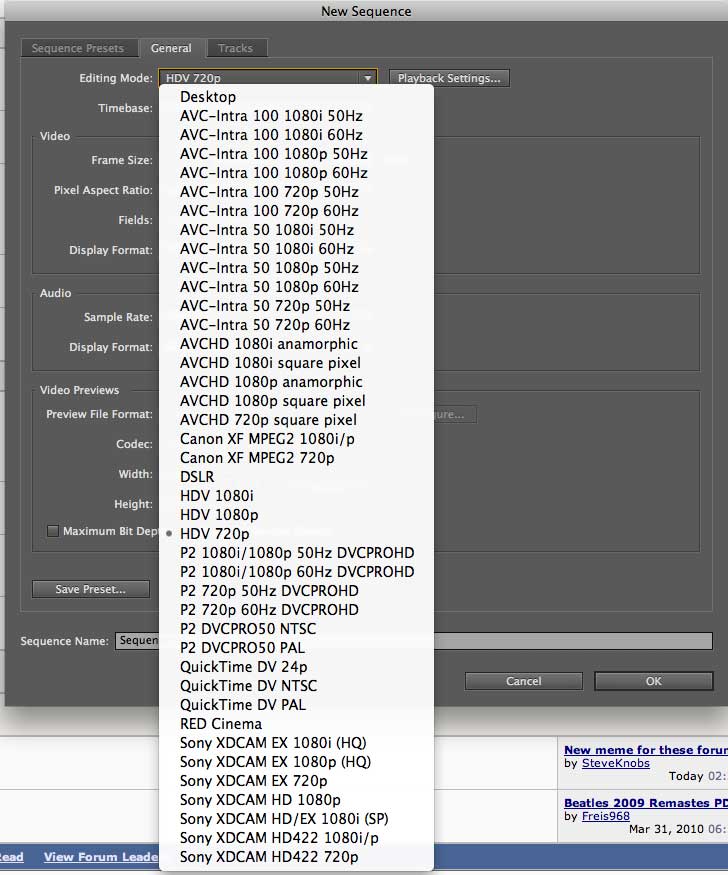This screenshot has width=728, height=875.
Task: Choose AVC-Intra 50 1080i 60Hz
Action: [x=296, y=248]
